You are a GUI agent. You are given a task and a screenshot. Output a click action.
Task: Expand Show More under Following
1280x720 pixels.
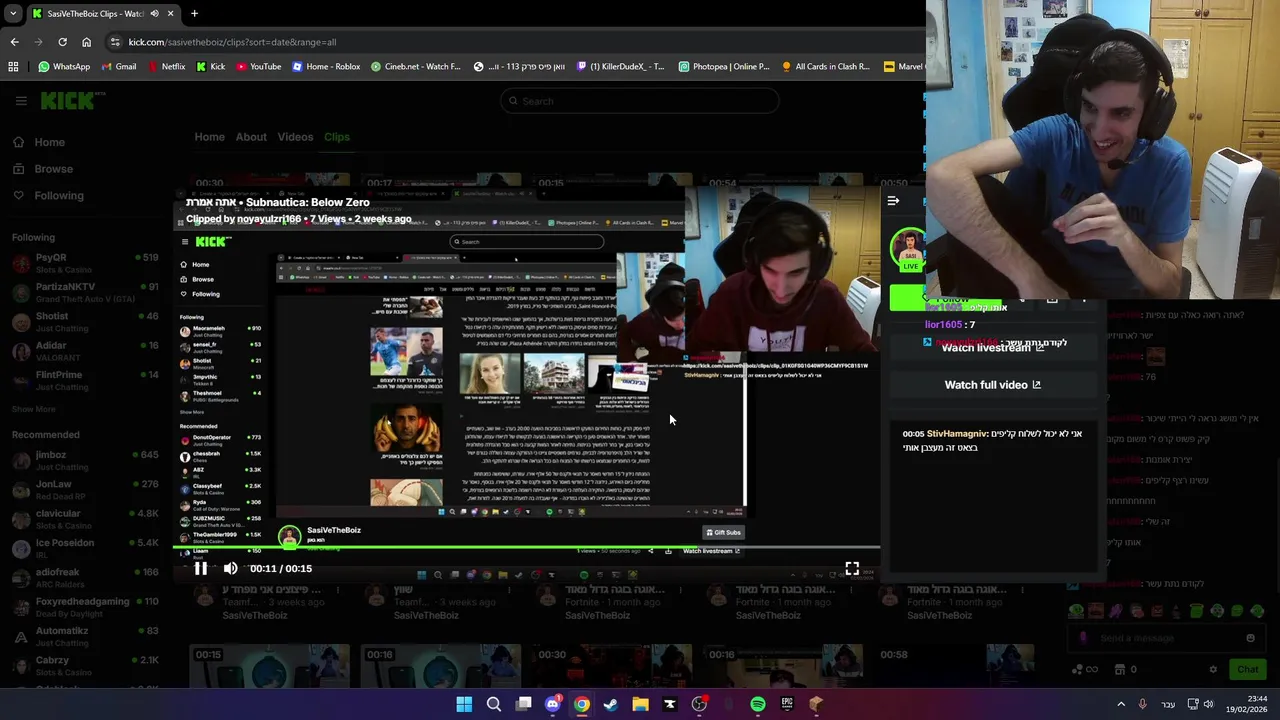coord(33,409)
